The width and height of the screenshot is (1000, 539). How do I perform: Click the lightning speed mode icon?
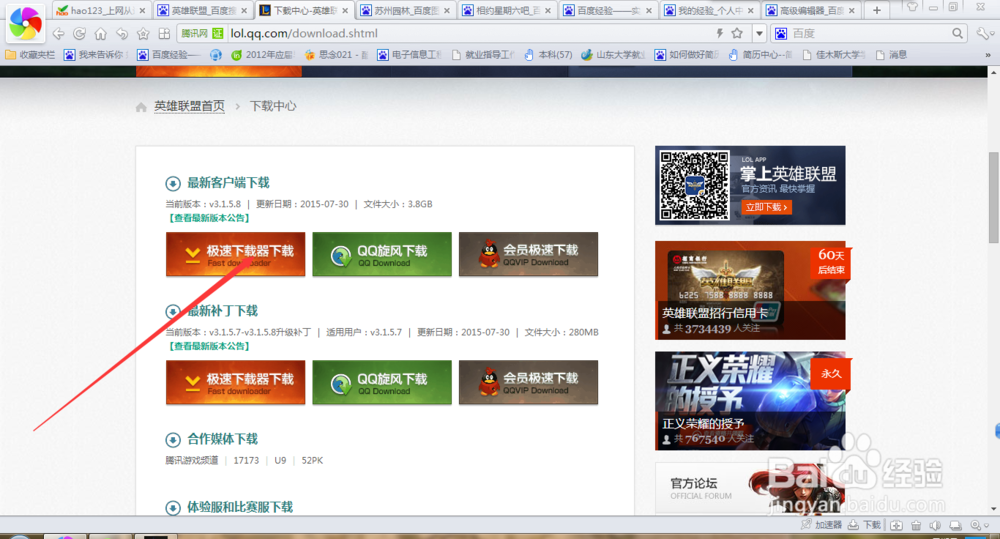719,33
